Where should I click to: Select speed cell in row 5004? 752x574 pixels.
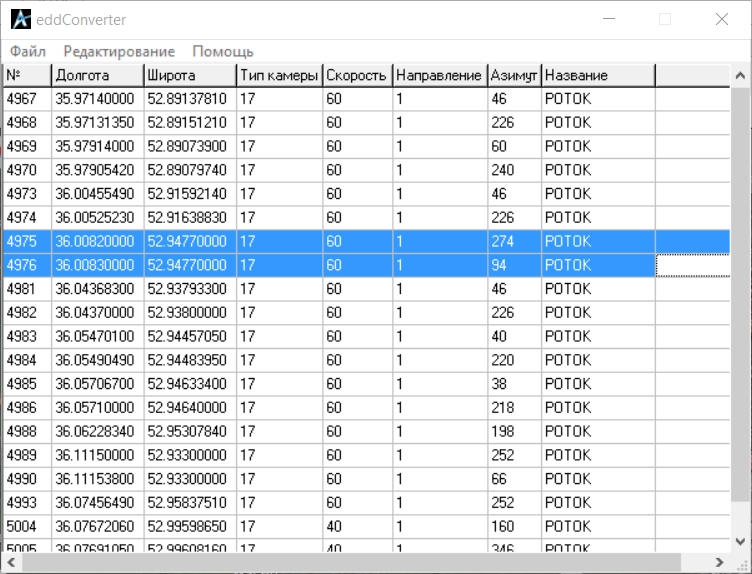[x=356, y=526]
